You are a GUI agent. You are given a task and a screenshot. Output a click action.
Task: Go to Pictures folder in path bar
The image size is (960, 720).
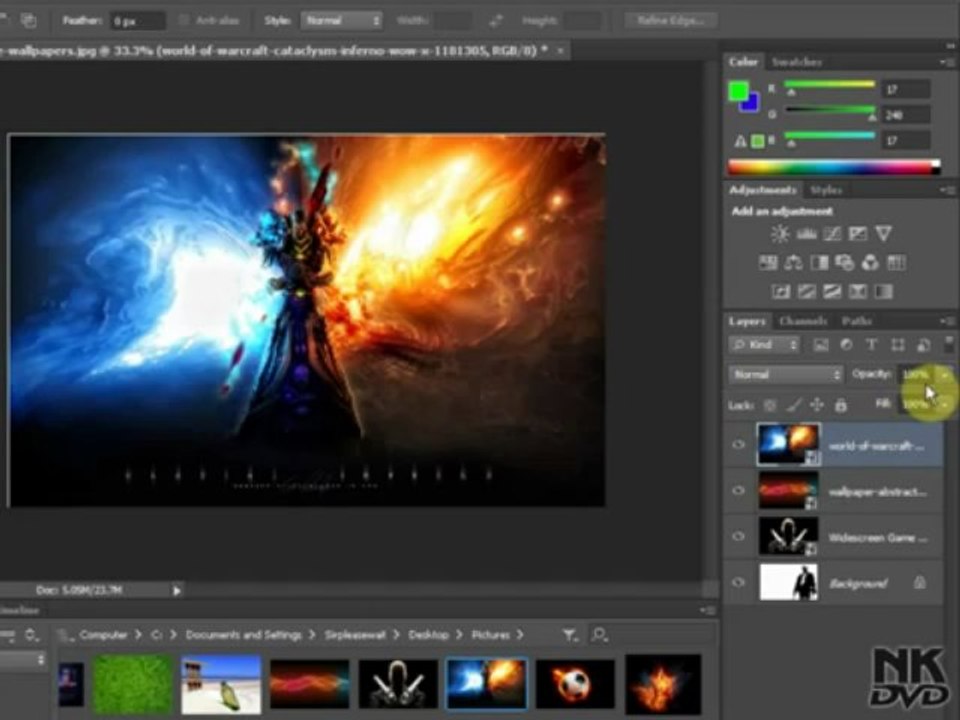[x=490, y=635]
